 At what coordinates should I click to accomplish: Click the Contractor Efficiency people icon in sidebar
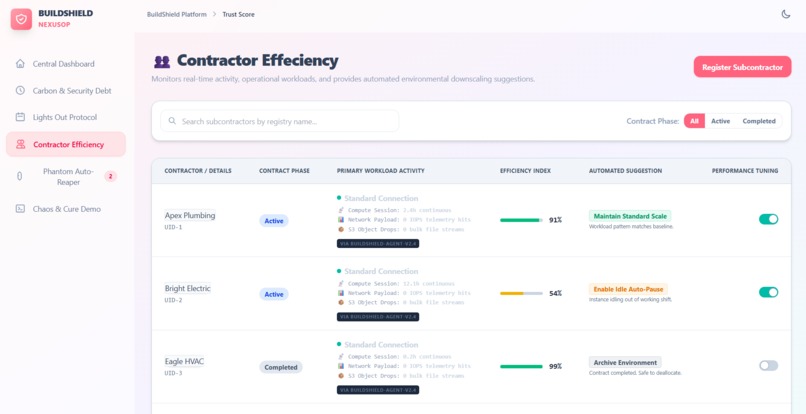(x=20, y=145)
